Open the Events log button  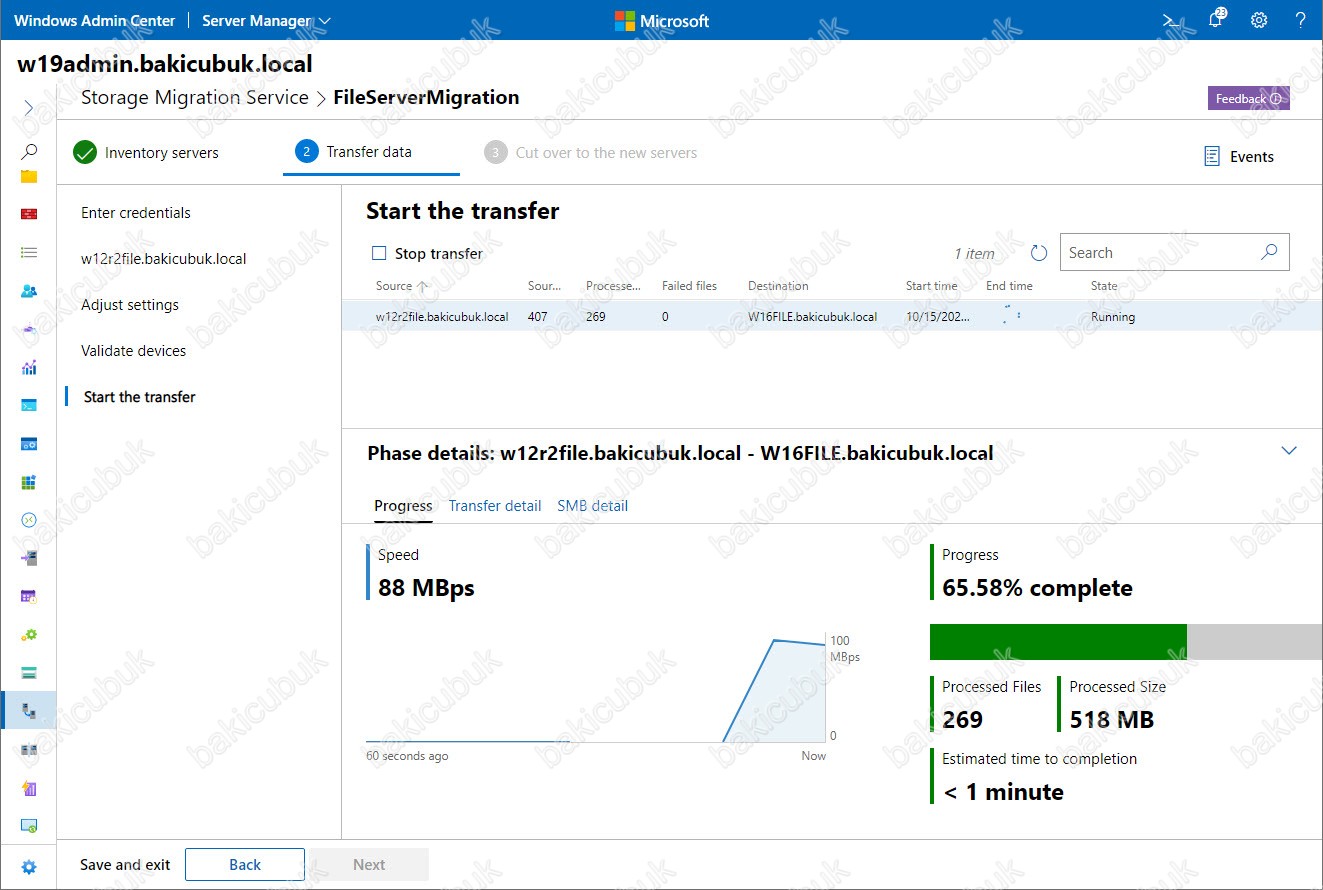(x=1239, y=157)
